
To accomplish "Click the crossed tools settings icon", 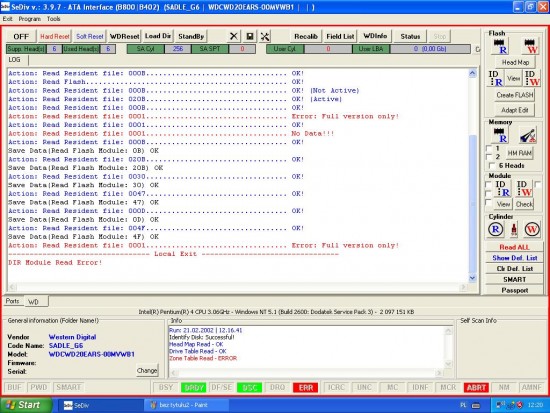I will pyautogui.click(x=265, y=36).
